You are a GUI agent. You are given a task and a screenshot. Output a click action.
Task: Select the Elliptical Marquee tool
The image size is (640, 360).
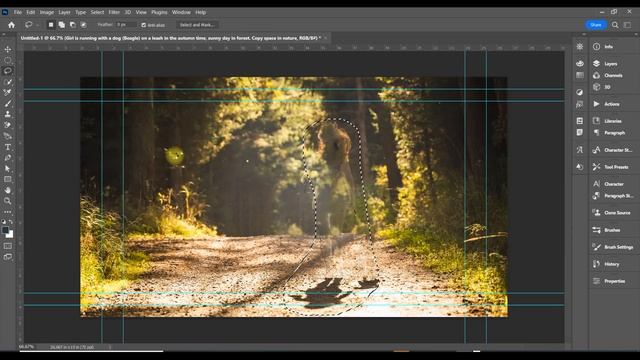(x=8, y=60)
